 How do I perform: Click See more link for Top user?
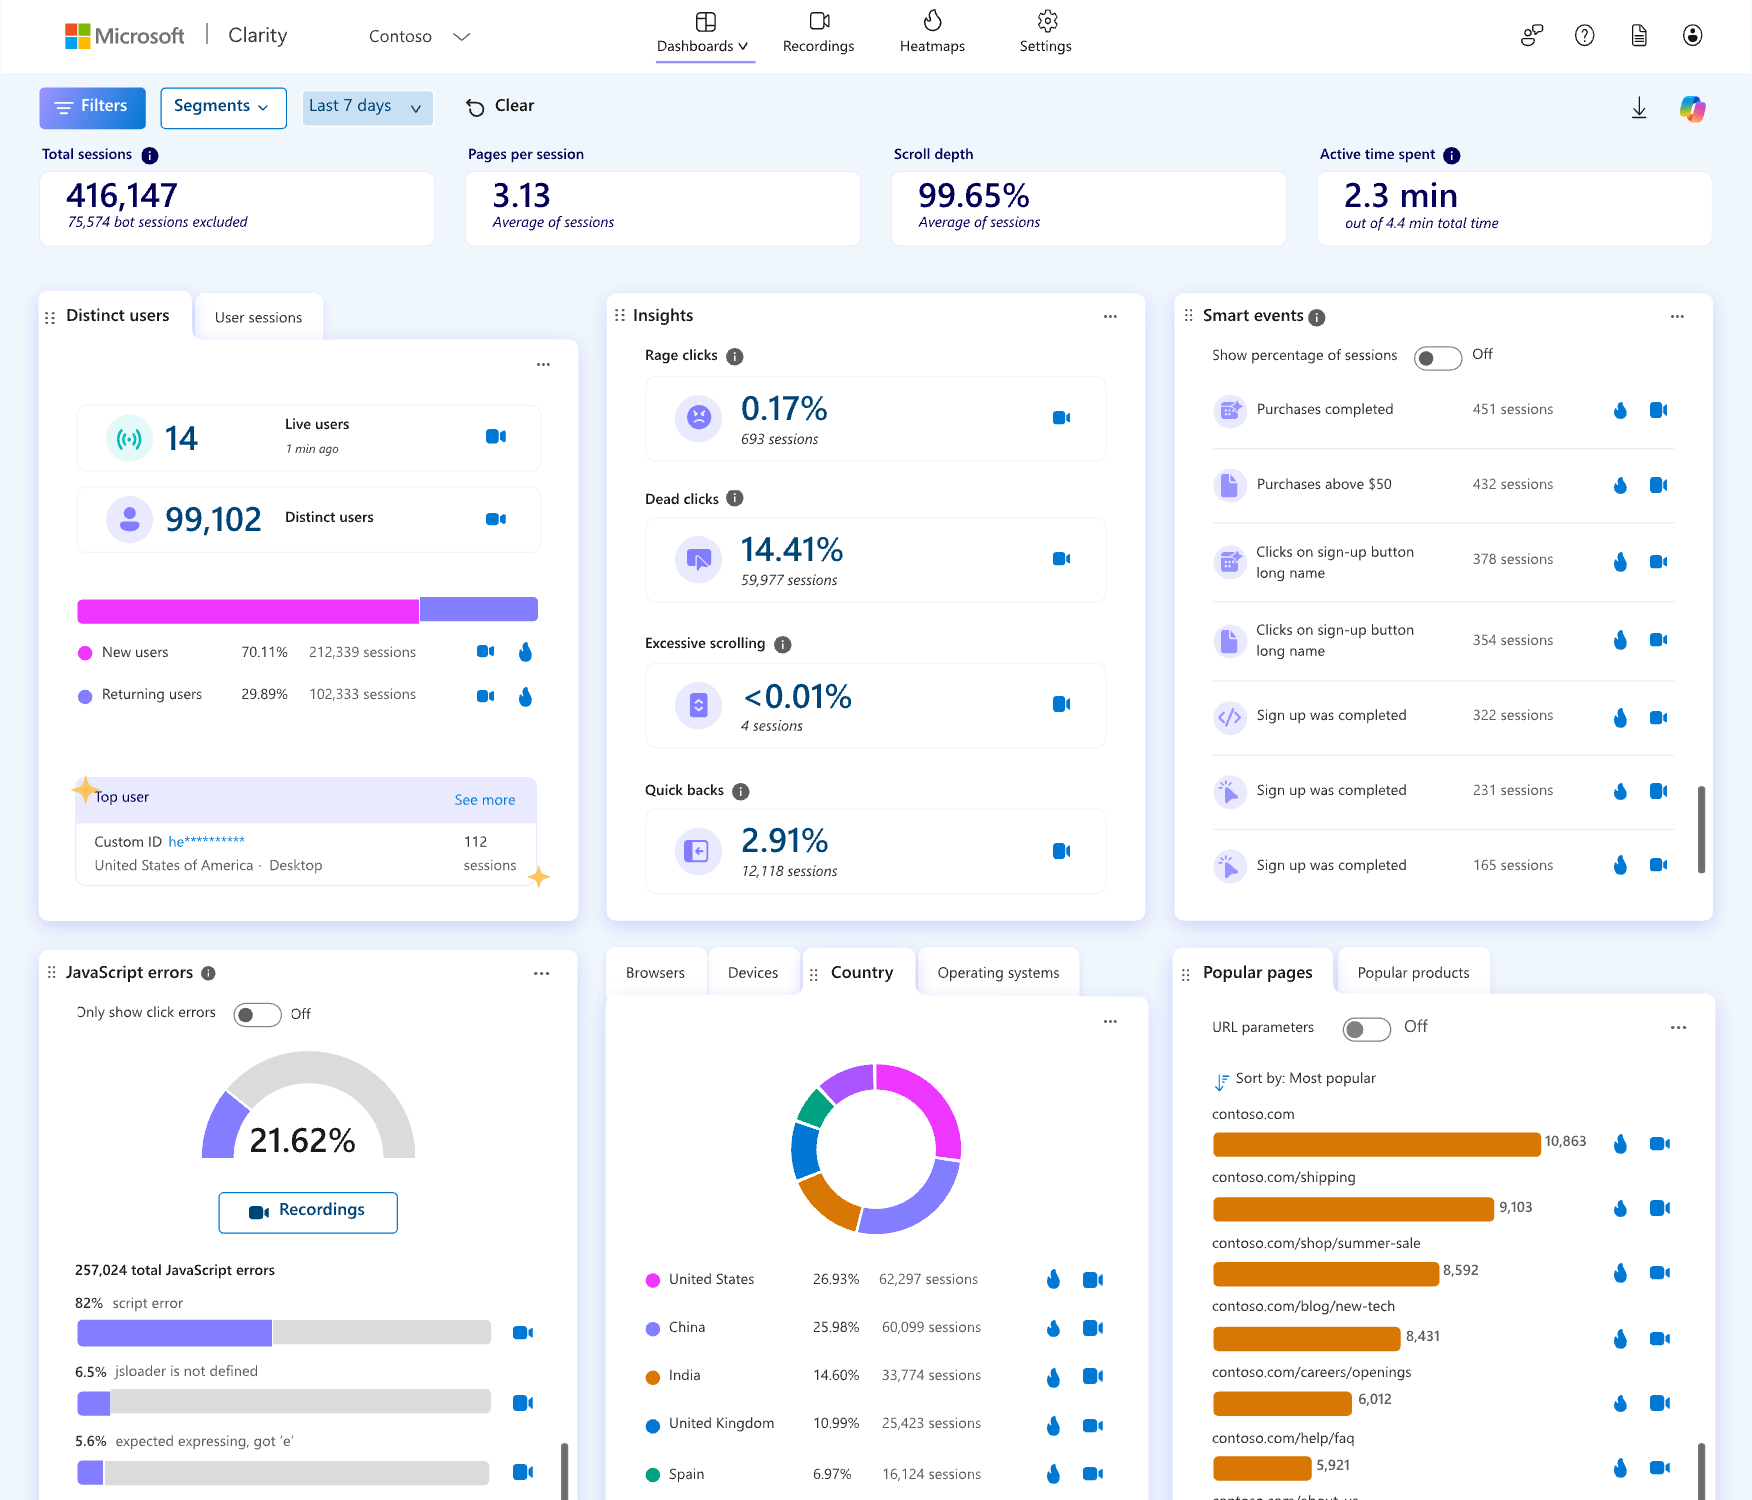[x=484, y=800]
